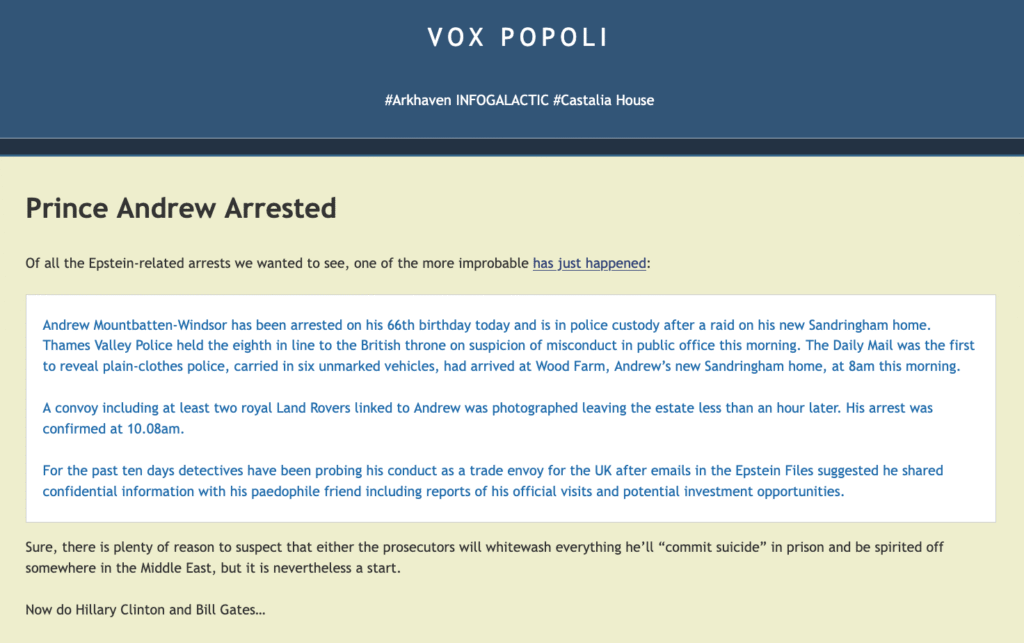
Task: Click the VOX POPOLI site title
Action: (x=518, y=38)
